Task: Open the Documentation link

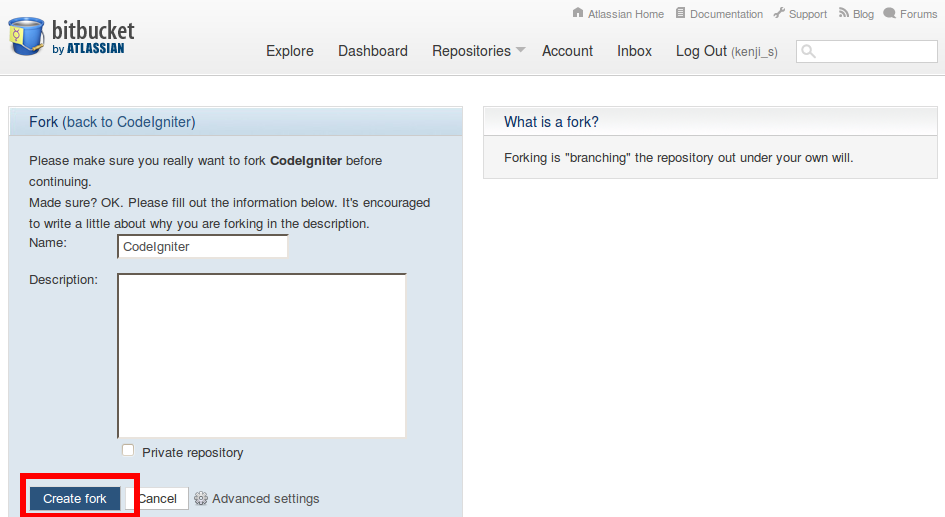Action: 726,14
